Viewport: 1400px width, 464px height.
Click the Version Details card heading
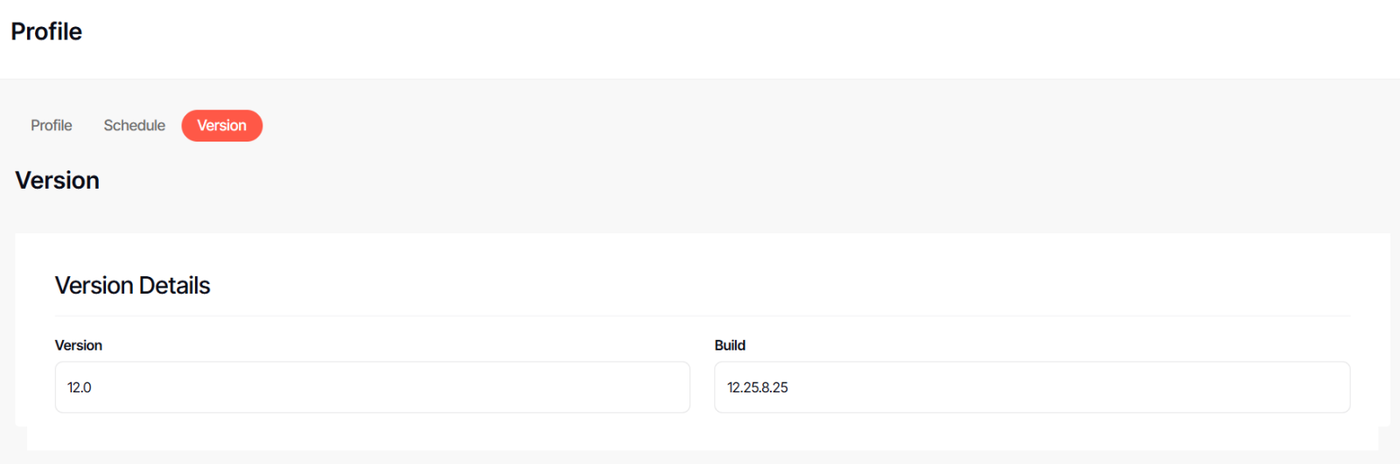tap(132, 285)
